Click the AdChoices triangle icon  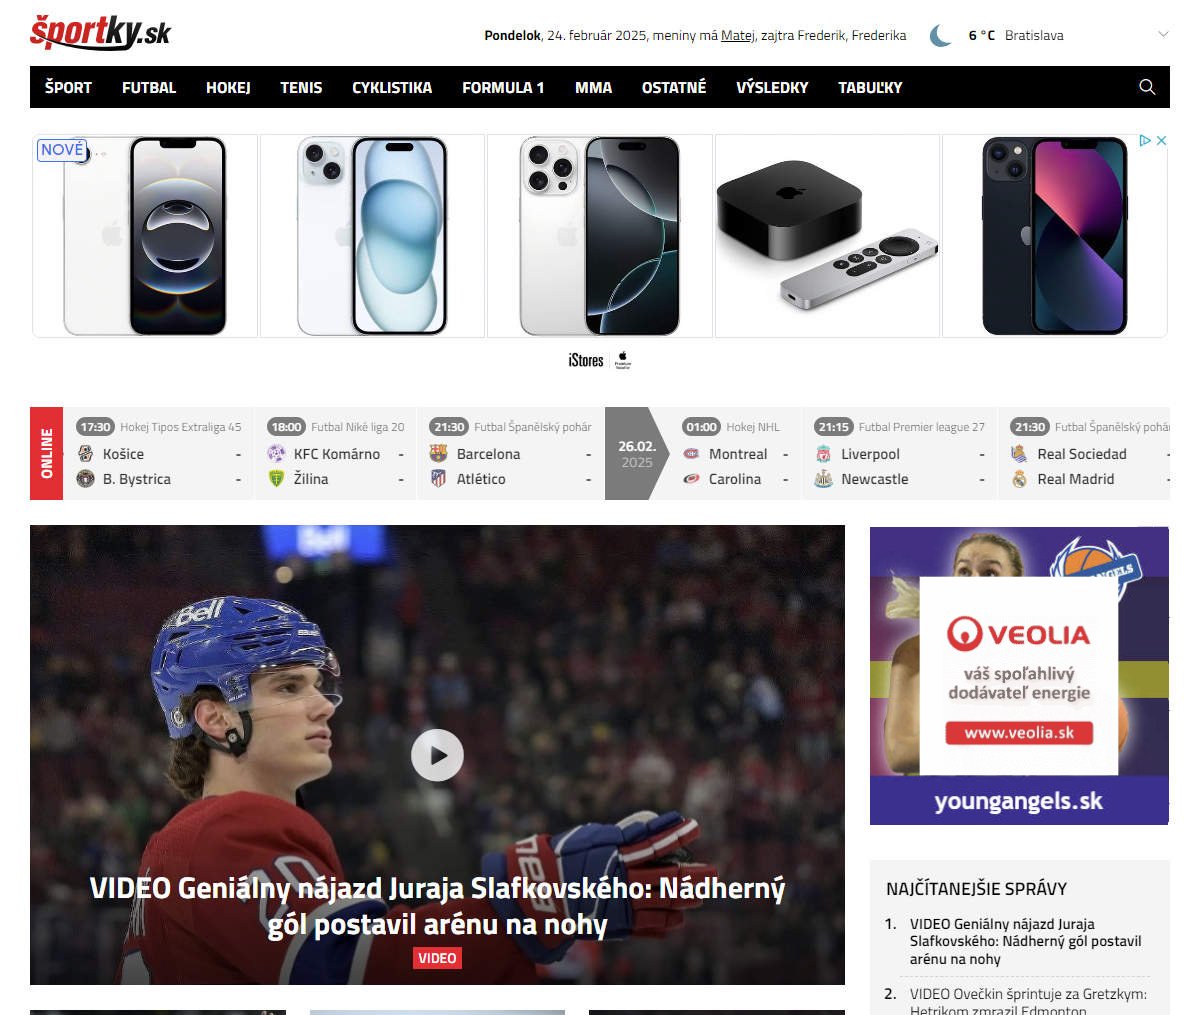pos(1144,141)
